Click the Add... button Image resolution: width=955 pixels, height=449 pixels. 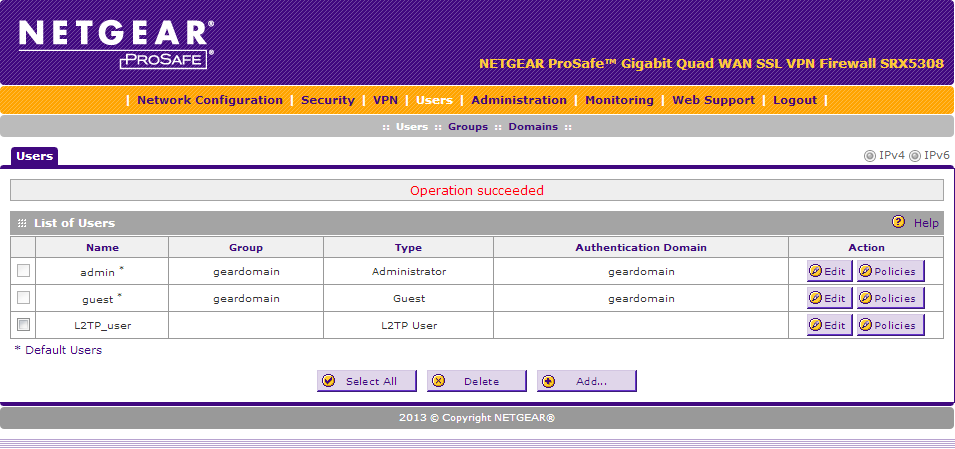point(587,381)
